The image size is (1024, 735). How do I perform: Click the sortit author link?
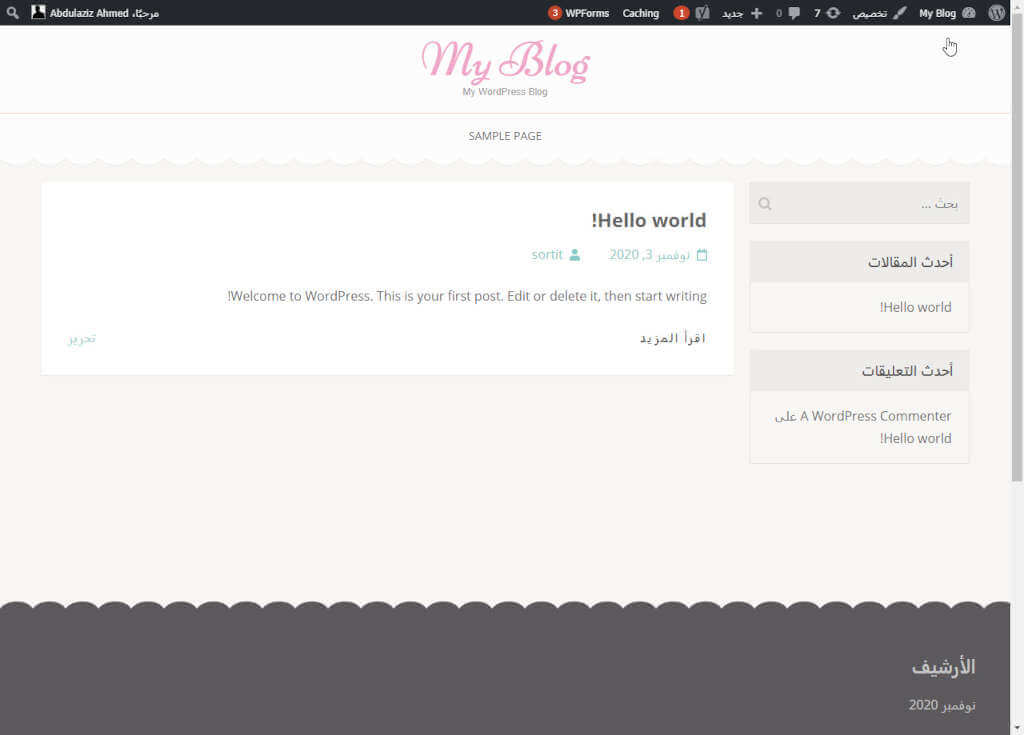pyautogui.click(x=547, y=255)
